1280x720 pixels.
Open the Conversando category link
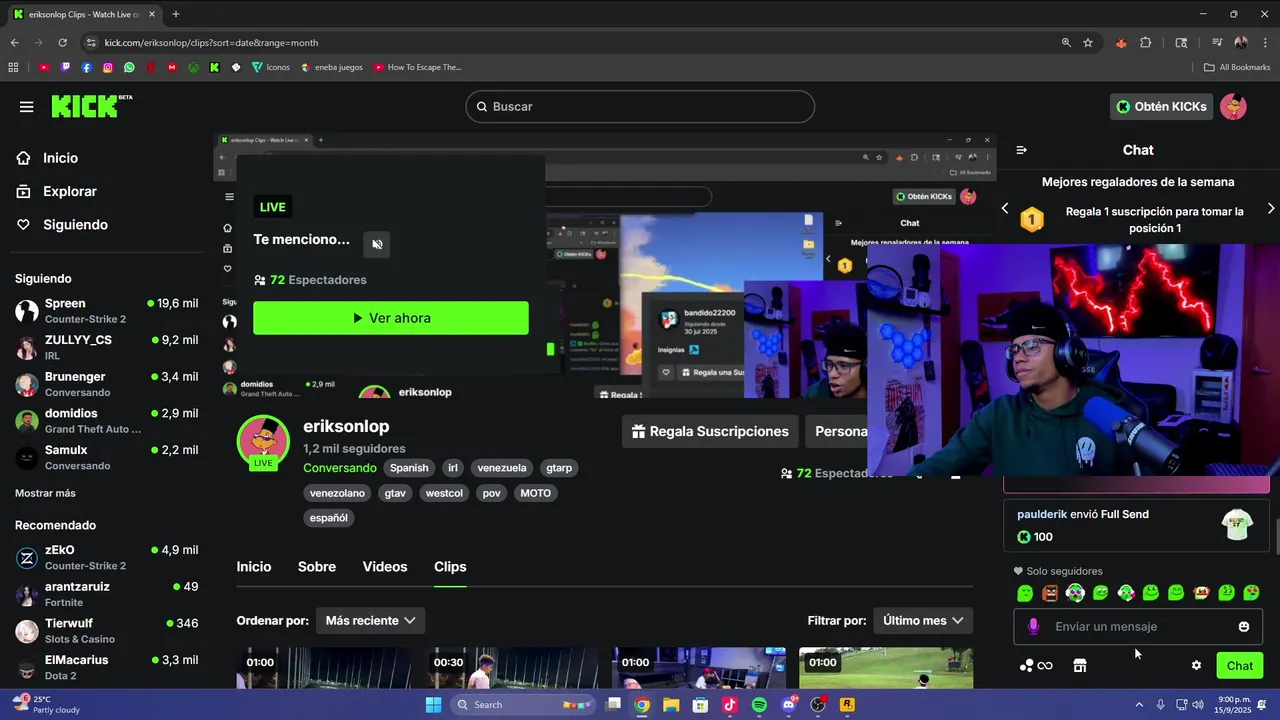pos(340,468)
